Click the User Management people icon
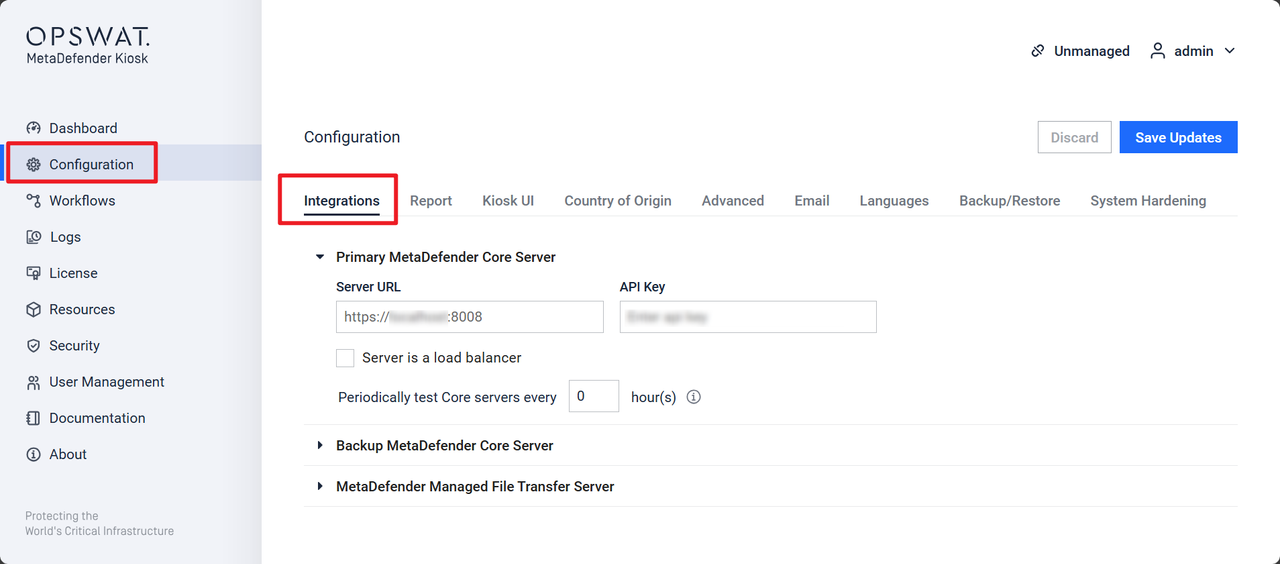 pos(33,382)
